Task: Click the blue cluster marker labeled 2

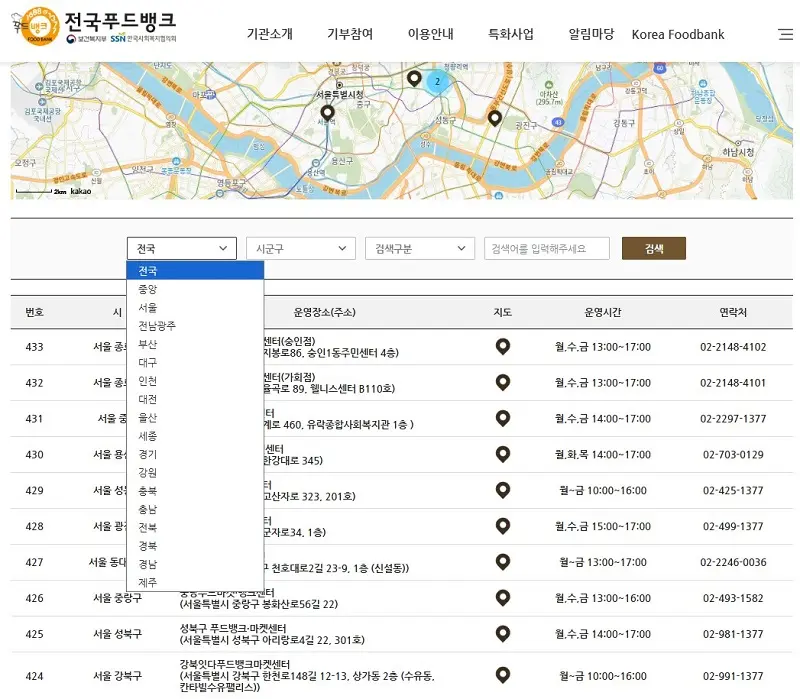Action: (437, 82)
